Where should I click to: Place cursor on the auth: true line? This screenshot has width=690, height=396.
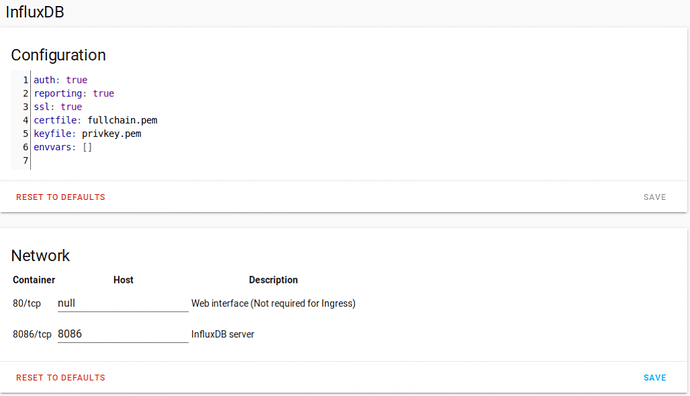pos(61,80)
